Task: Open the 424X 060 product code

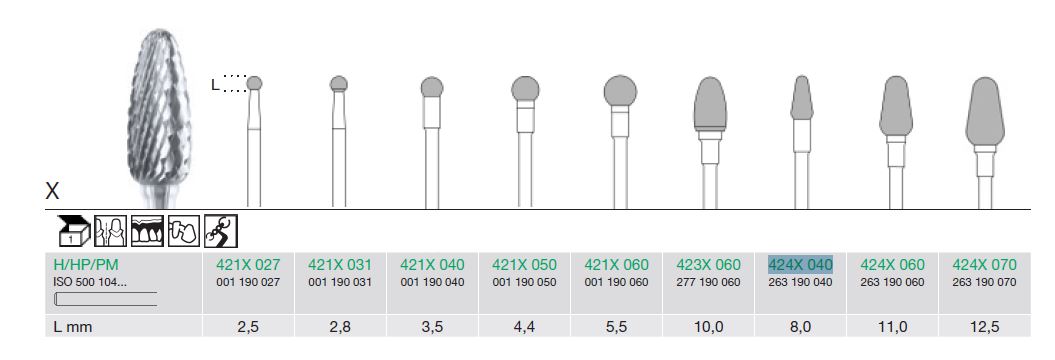Action: (892, 264)
